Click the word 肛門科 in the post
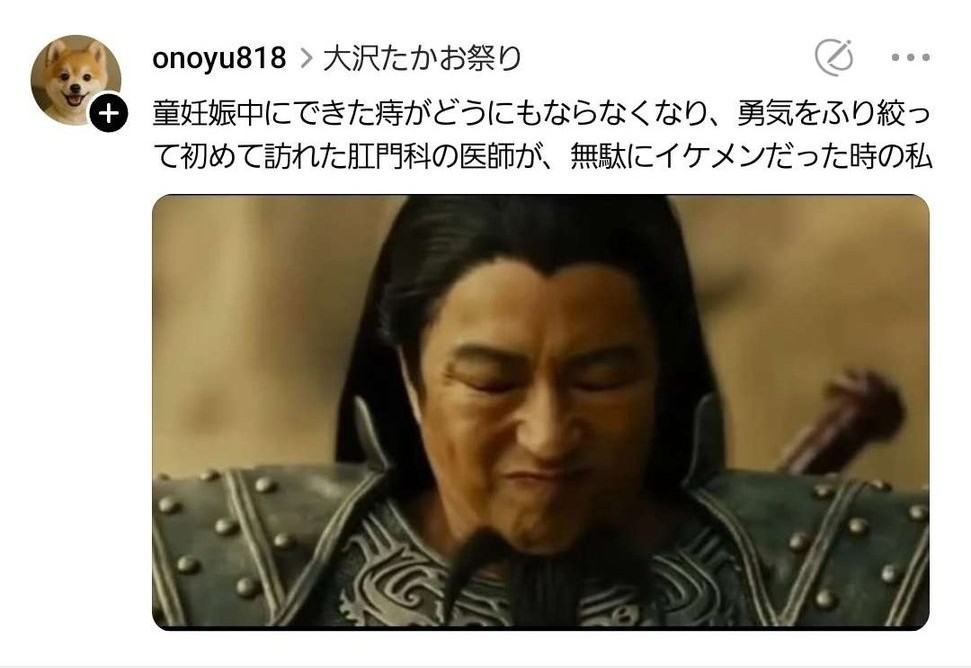This screenshot has width=971, height=668. [x=383, y=157]
